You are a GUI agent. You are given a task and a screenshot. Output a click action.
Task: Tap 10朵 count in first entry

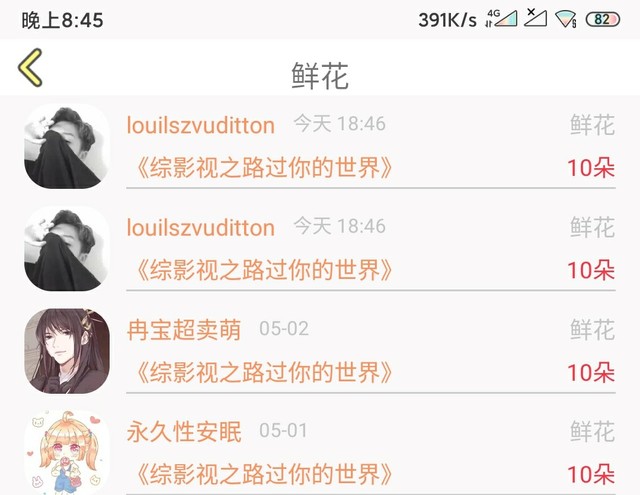coord(591,168)
